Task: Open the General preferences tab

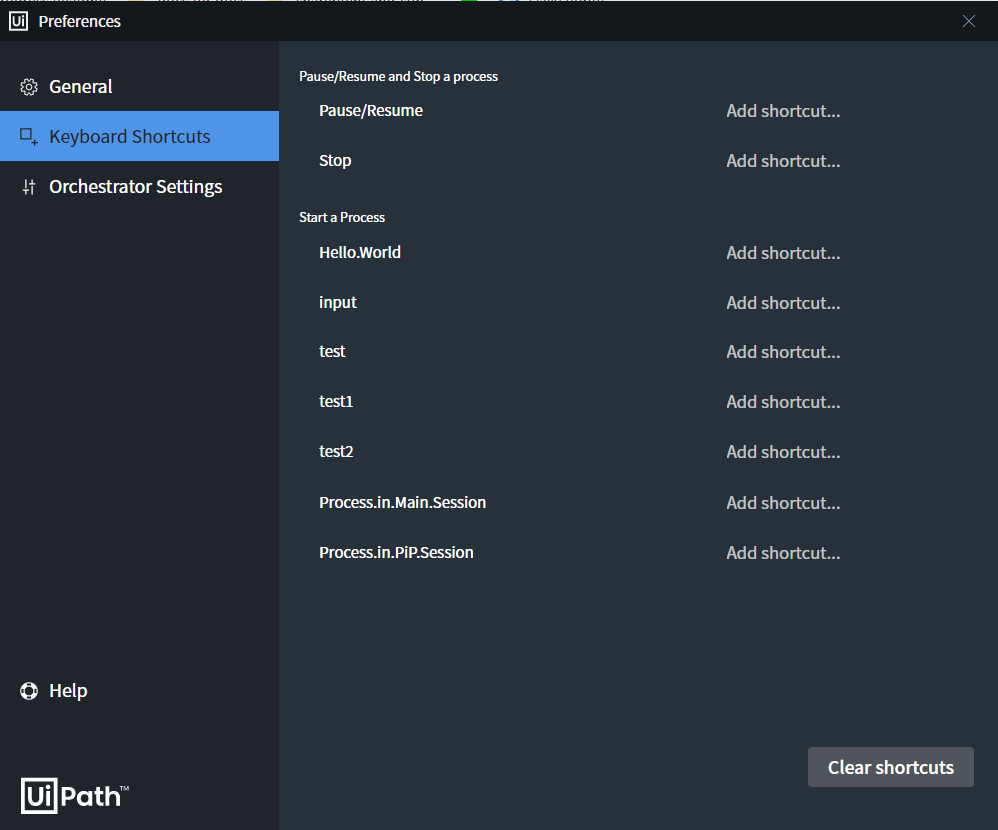Action: (x=139, y=87)
